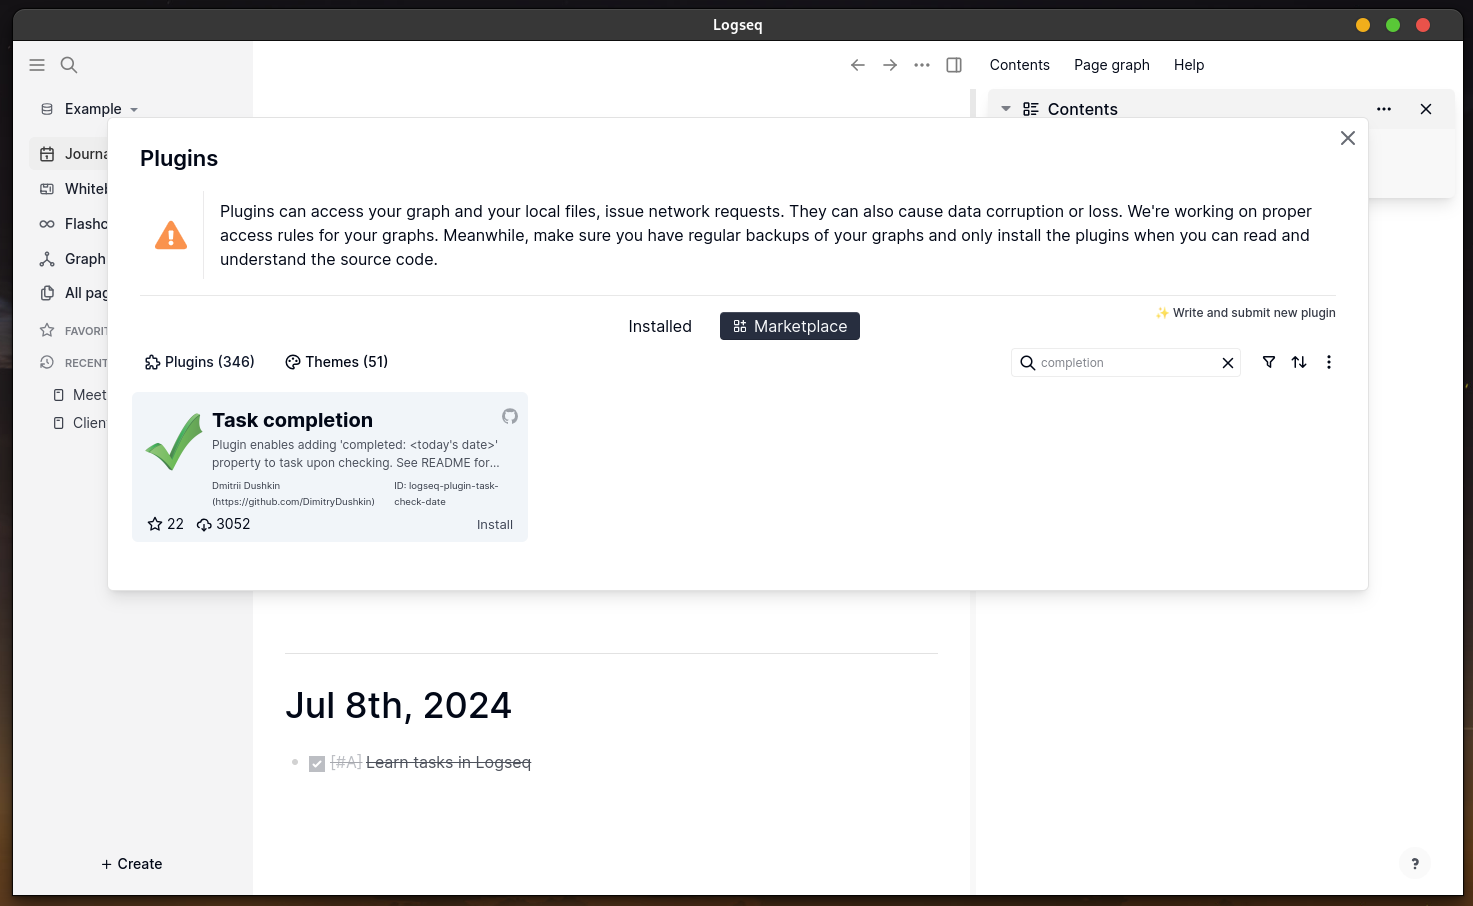Go forward with the right arrow
The width and height of the screenshot is (1473, 906).
(890, 65)
